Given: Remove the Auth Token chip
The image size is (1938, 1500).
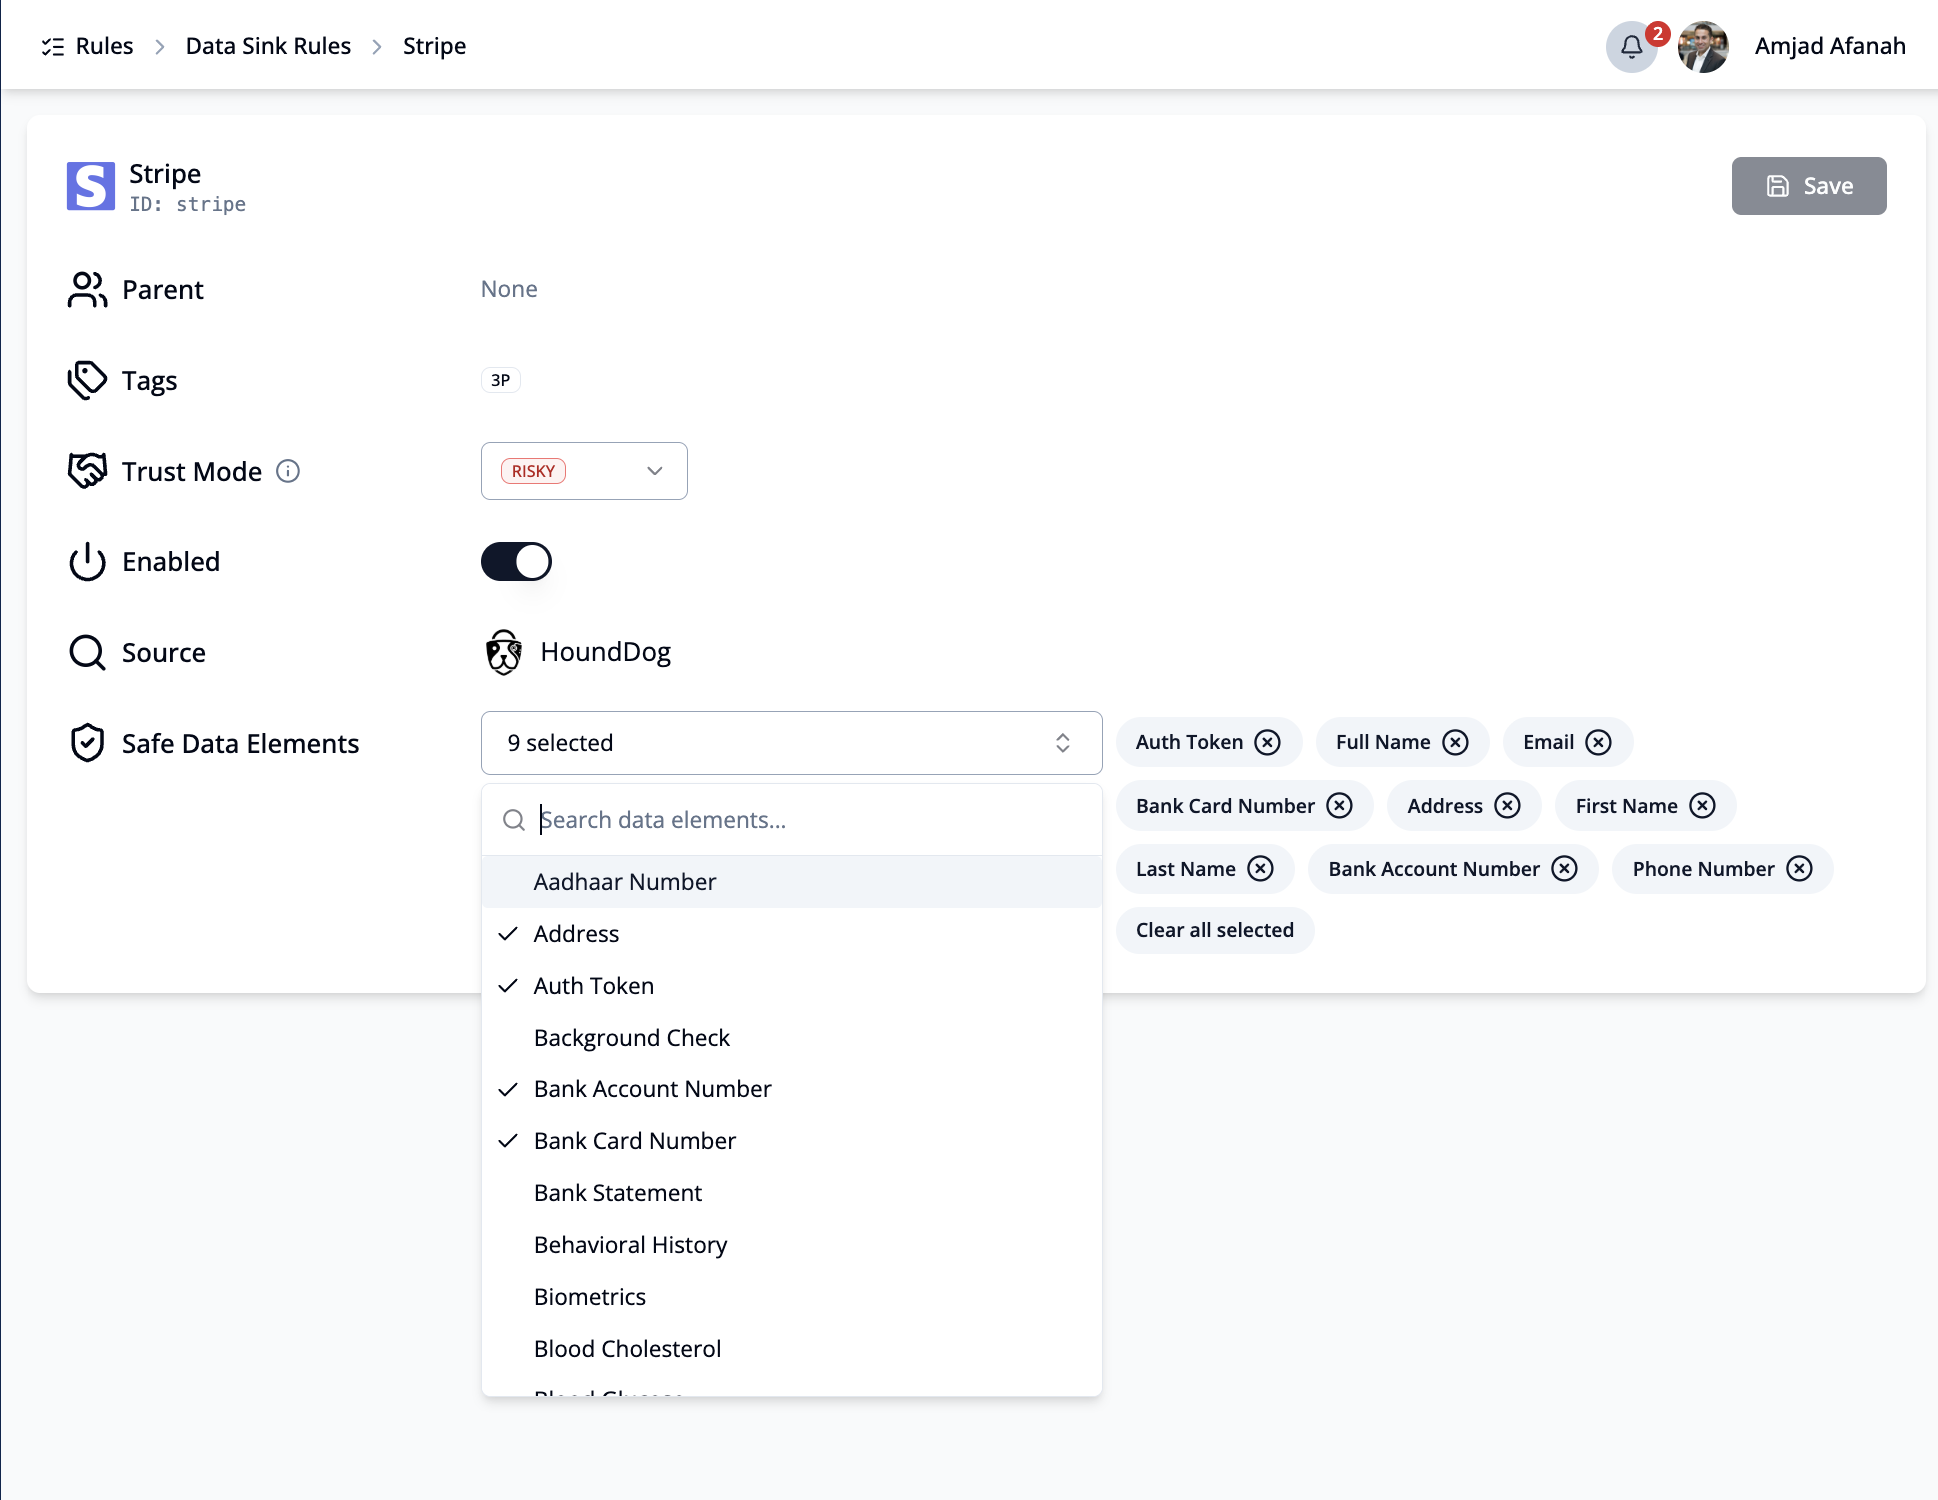Looking at the screenshot, I should tap(1268, 742).
